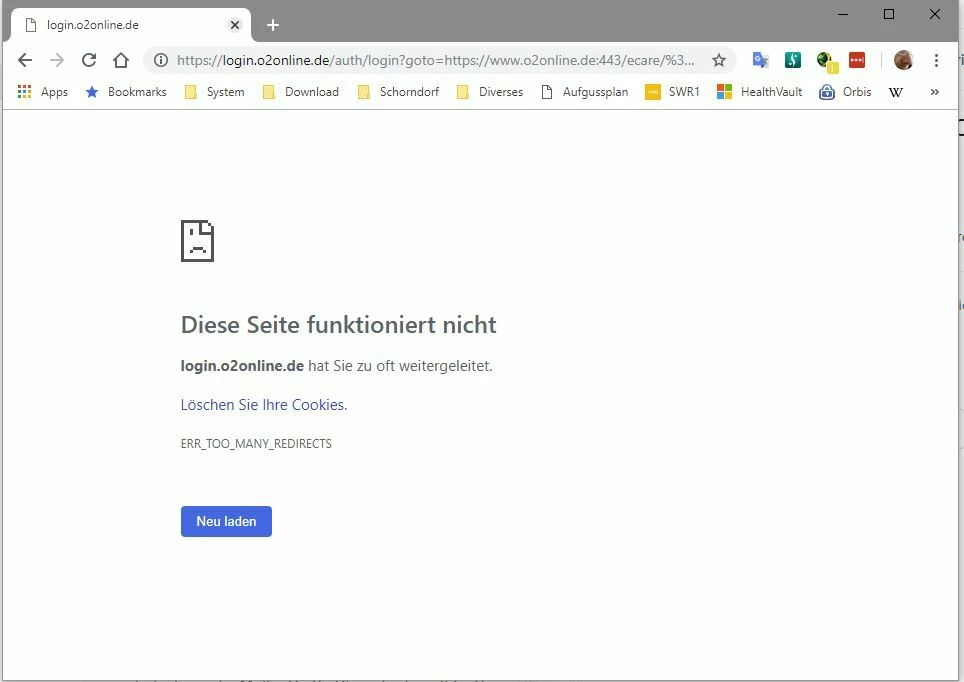Image resolution: width=964 pixels, height=682 pixels.
Task: Bookmark this page with the star icon
Action: (719, 60)
